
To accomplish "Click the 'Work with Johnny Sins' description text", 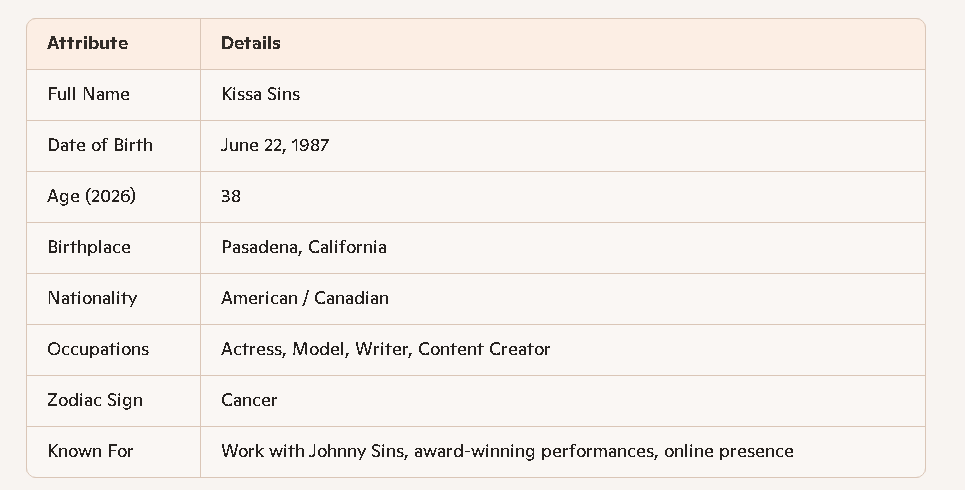I will (x=314, y=451).
